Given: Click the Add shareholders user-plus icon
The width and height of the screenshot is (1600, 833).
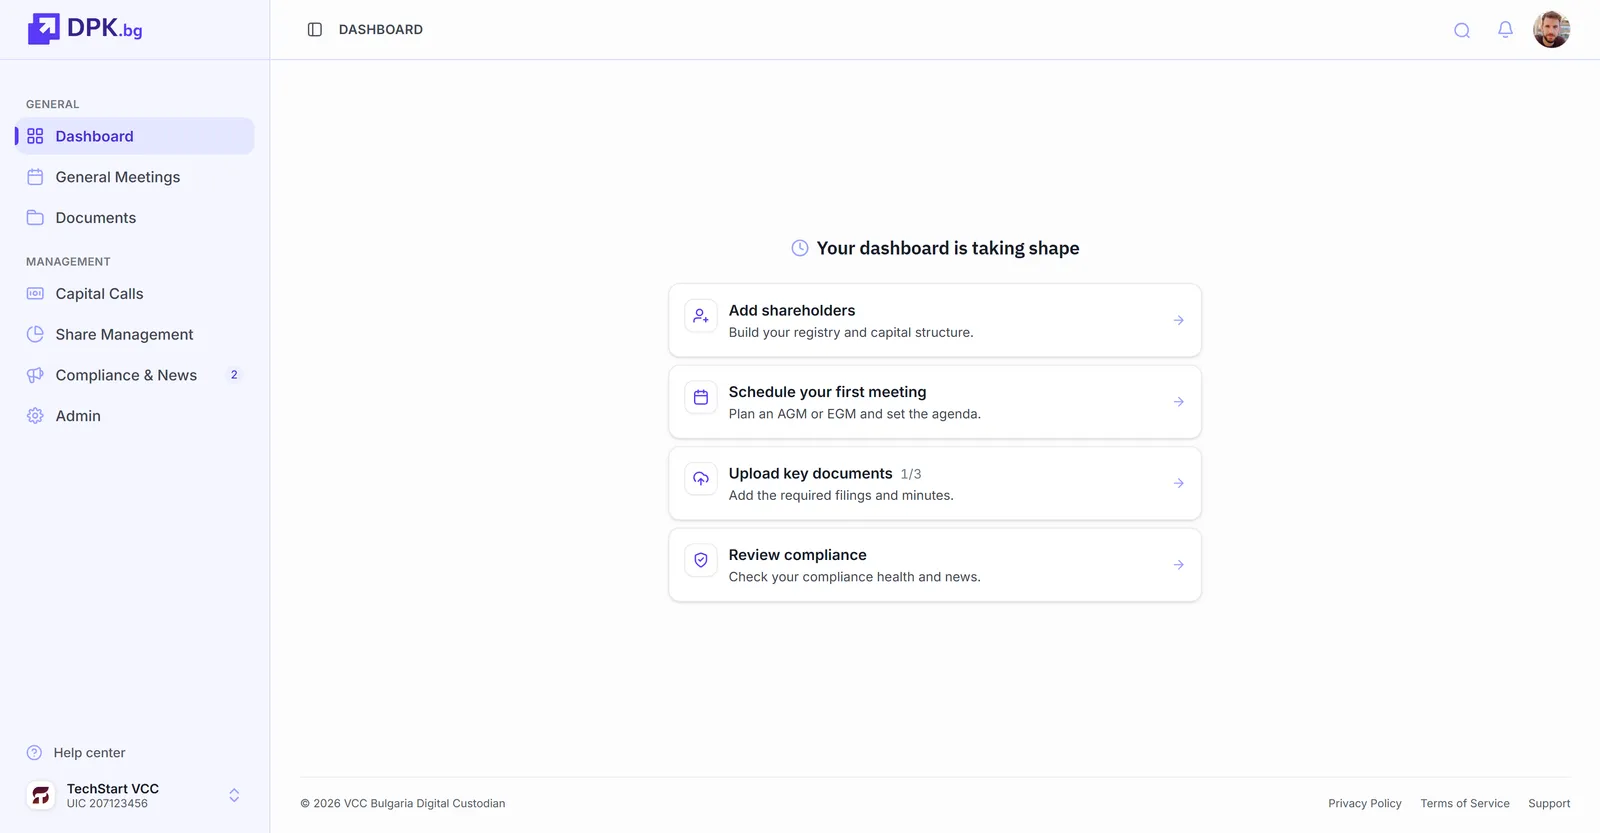Looking at the screenshot, I should click(701, 316).
